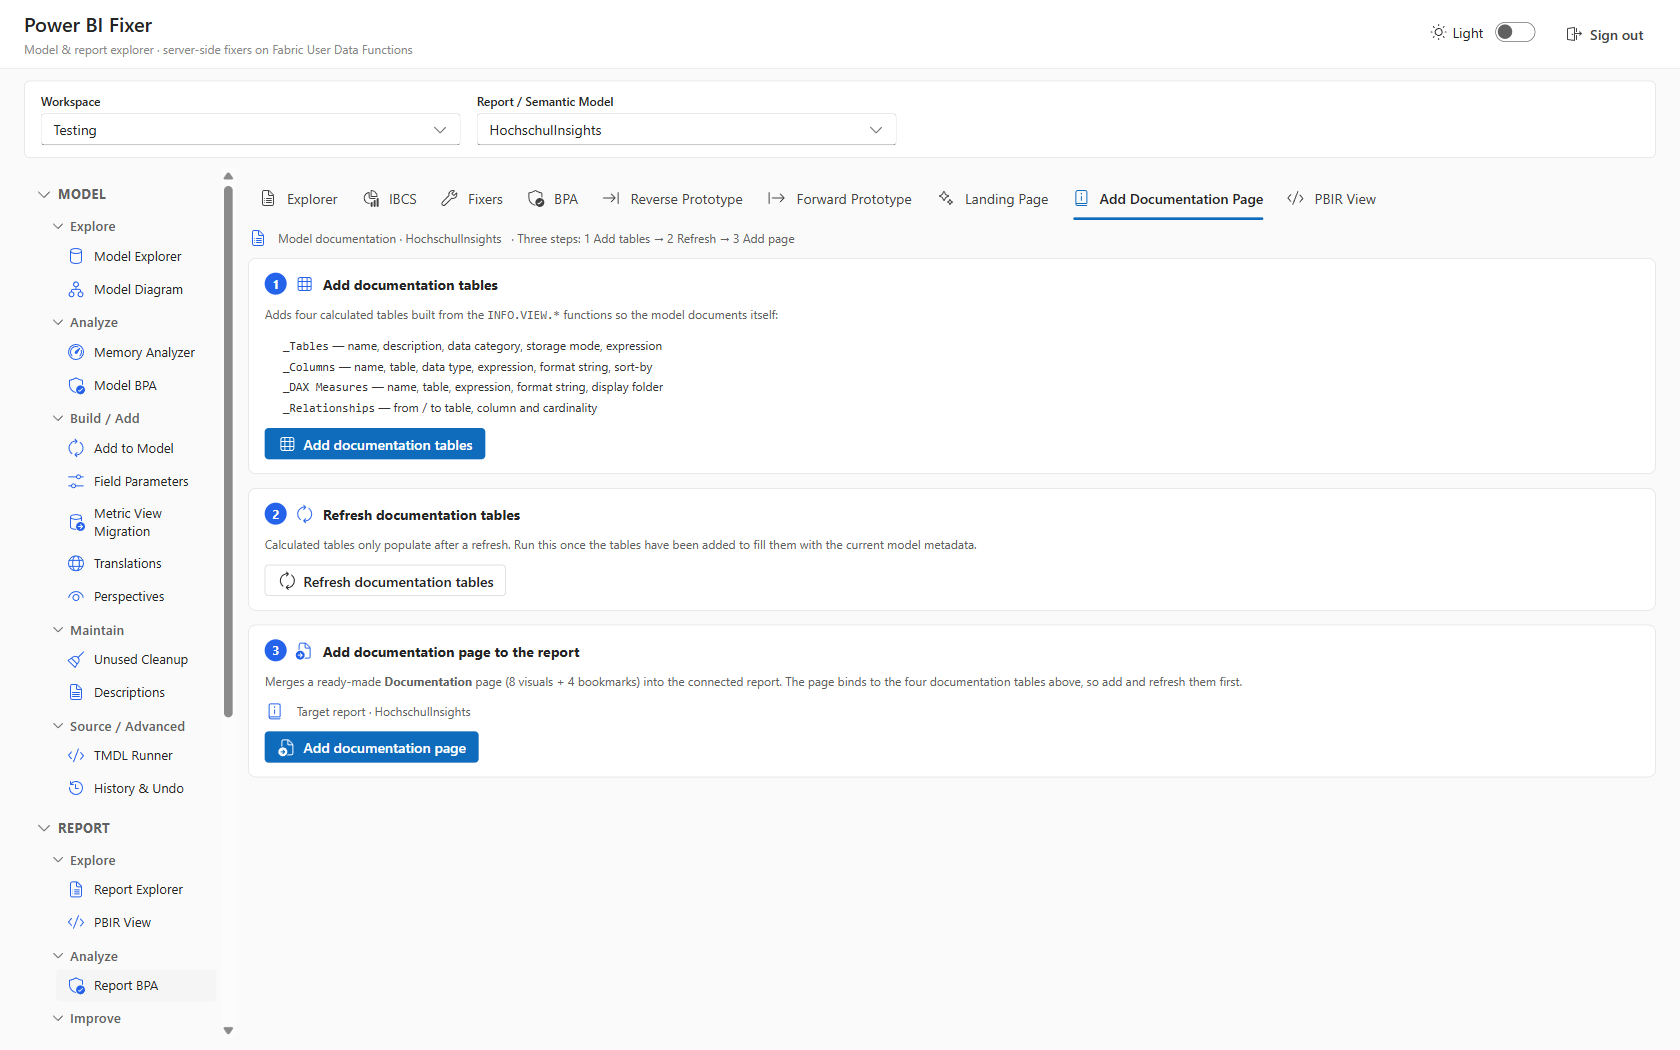This screenshot has height=1050, width=1680.
Task: Click the Model documentation breadcrumb icon
Action: [258, 238]
